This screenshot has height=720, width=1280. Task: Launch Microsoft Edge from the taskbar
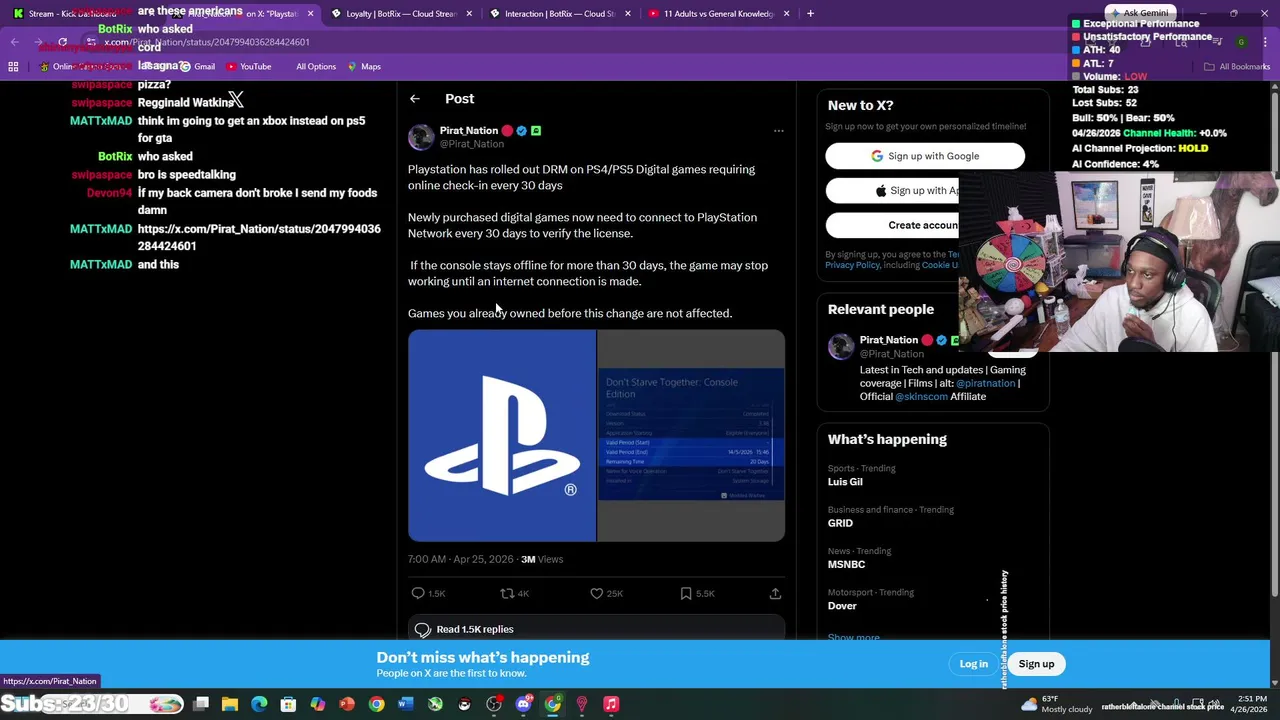259,705
